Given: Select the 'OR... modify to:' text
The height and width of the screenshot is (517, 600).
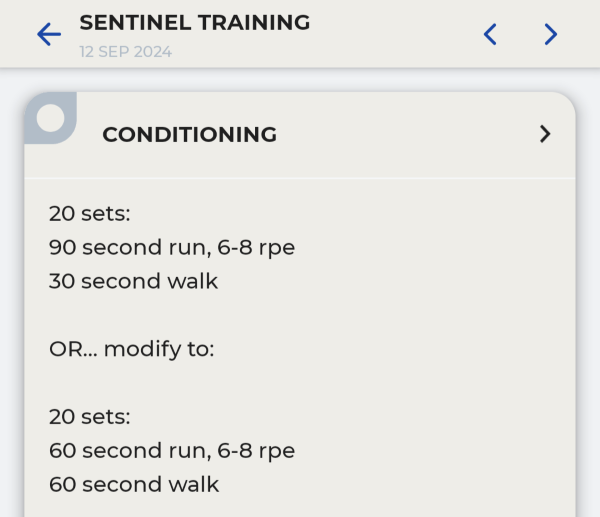Looking at the screenshot, I should point(131,349).
